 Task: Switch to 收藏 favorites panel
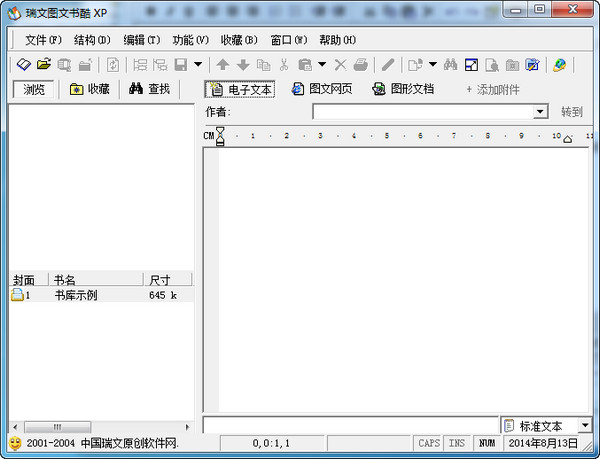coord(90,89)
